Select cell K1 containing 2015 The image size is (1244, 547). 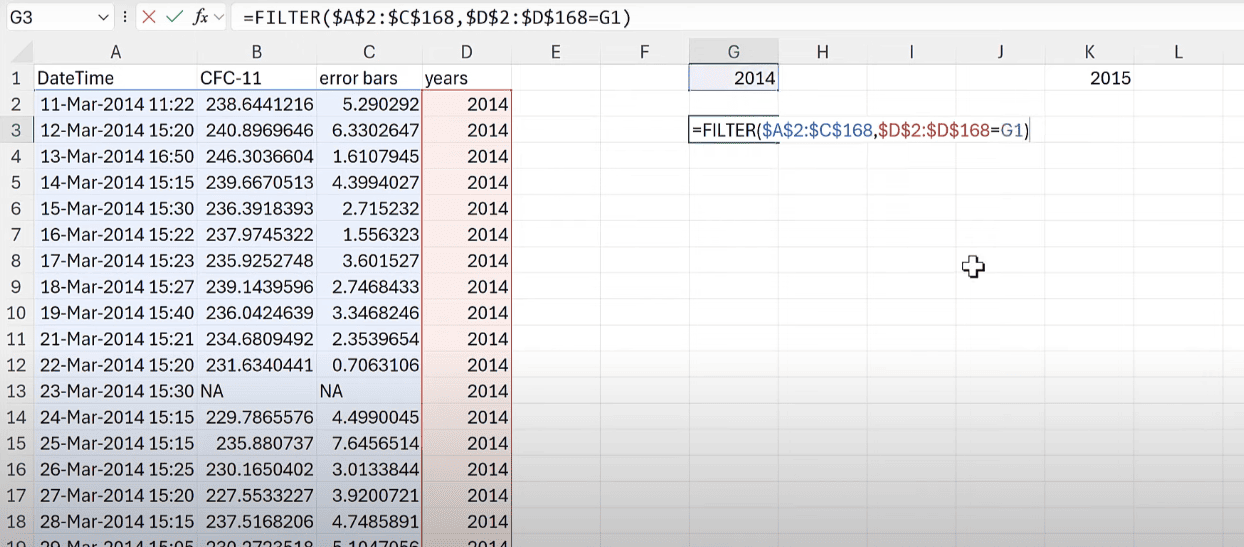(x=1089, y=78)
